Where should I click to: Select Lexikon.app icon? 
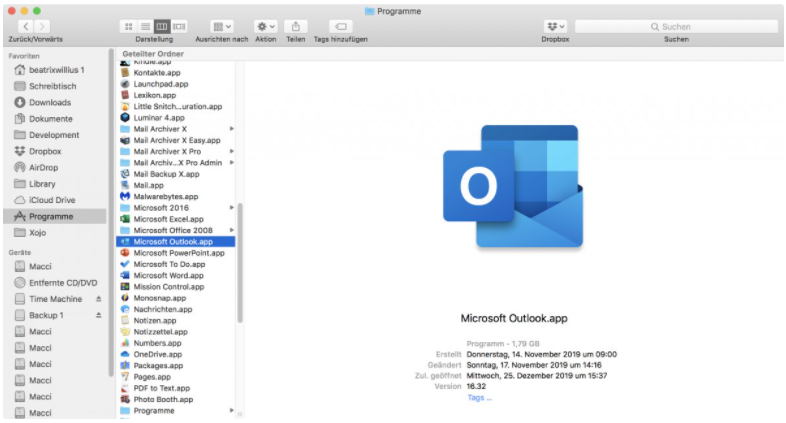tap(125, 95)
